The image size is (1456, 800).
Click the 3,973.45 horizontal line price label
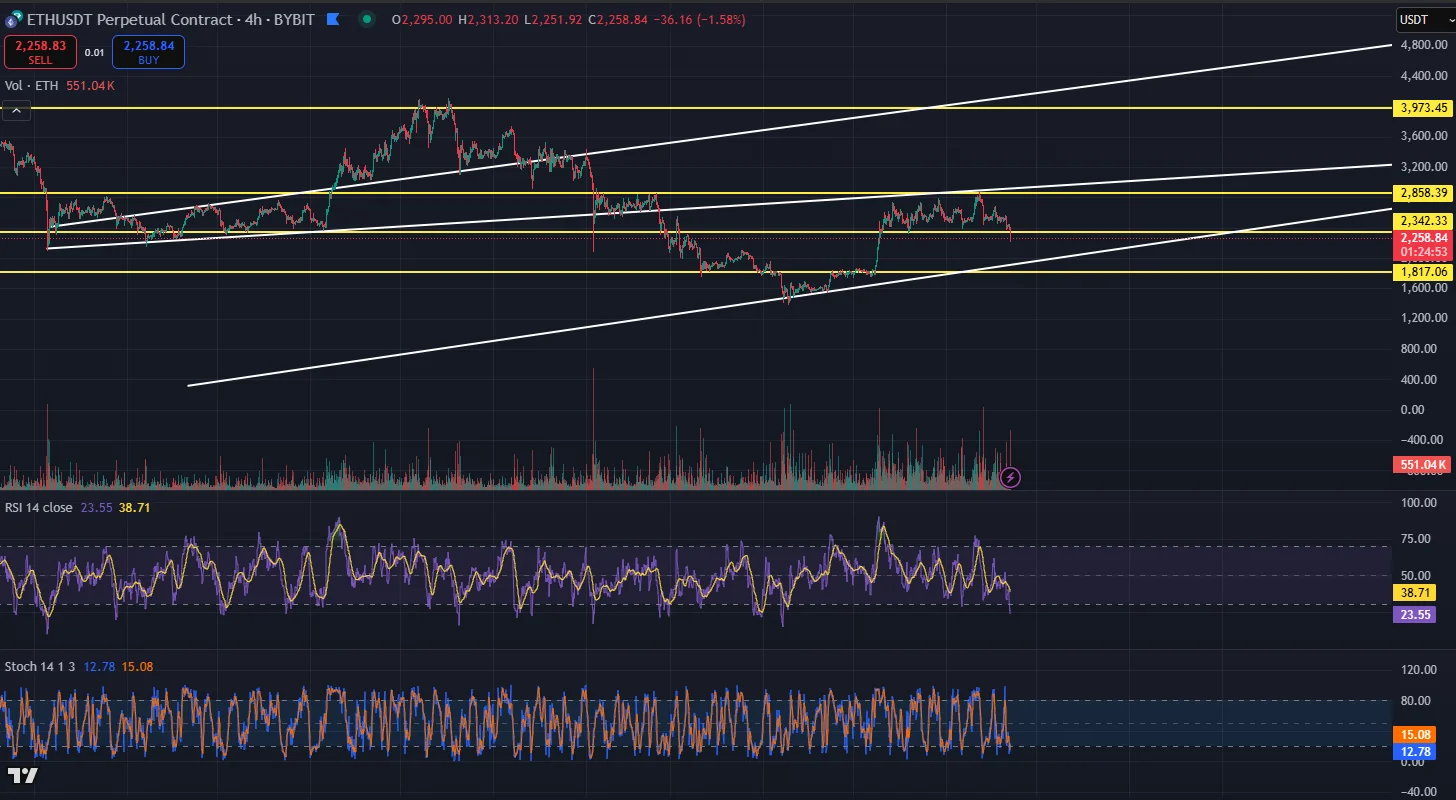click(1422, 108)
